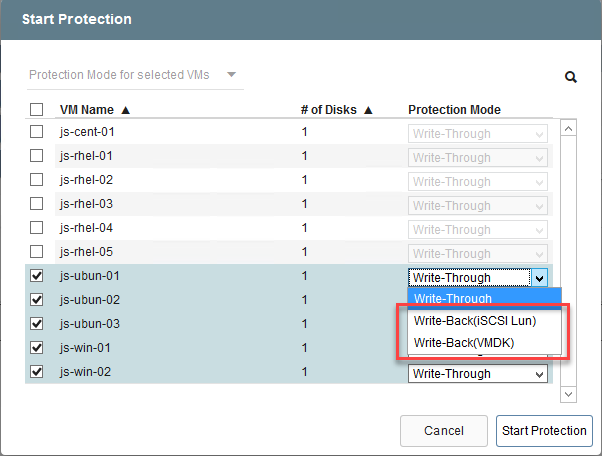
Task: Click the Start Protection button
Action: (x=544, y=431)
